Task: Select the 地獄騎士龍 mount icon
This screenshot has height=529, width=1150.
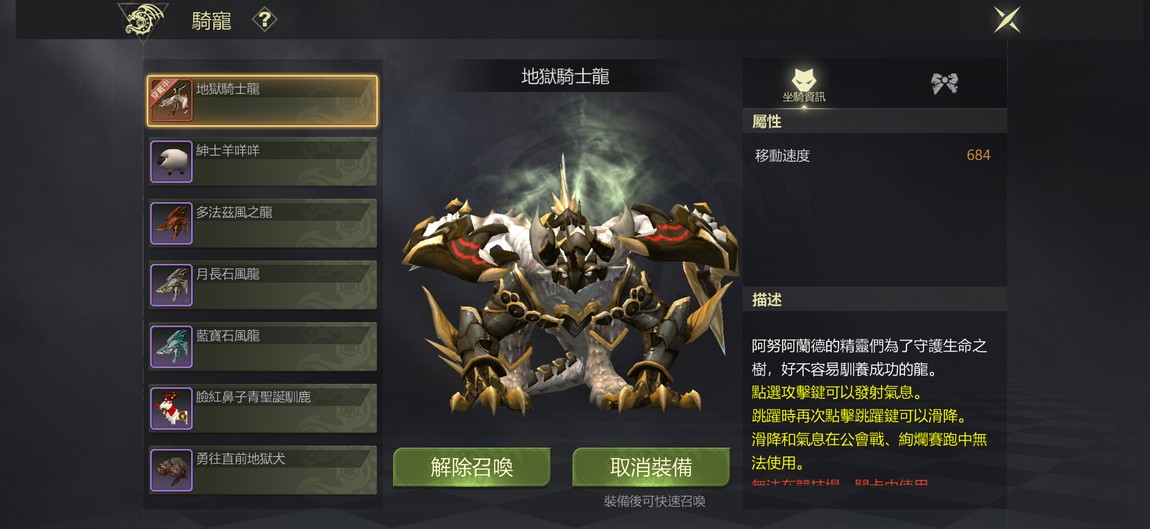Action: coord(172,101)
